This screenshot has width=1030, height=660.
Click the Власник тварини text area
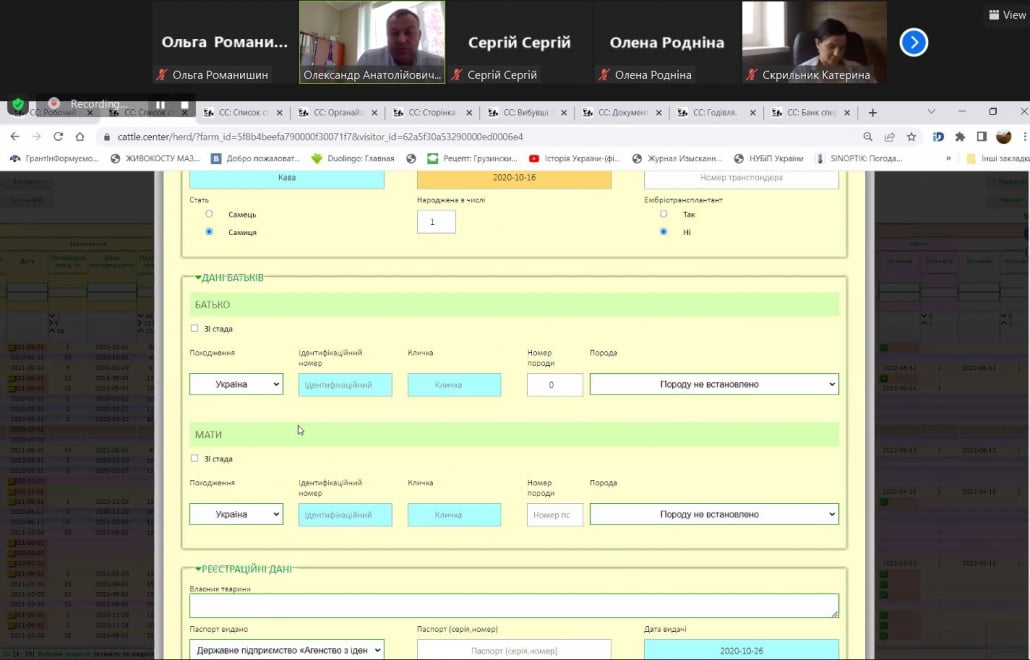[x=514, y=605]
